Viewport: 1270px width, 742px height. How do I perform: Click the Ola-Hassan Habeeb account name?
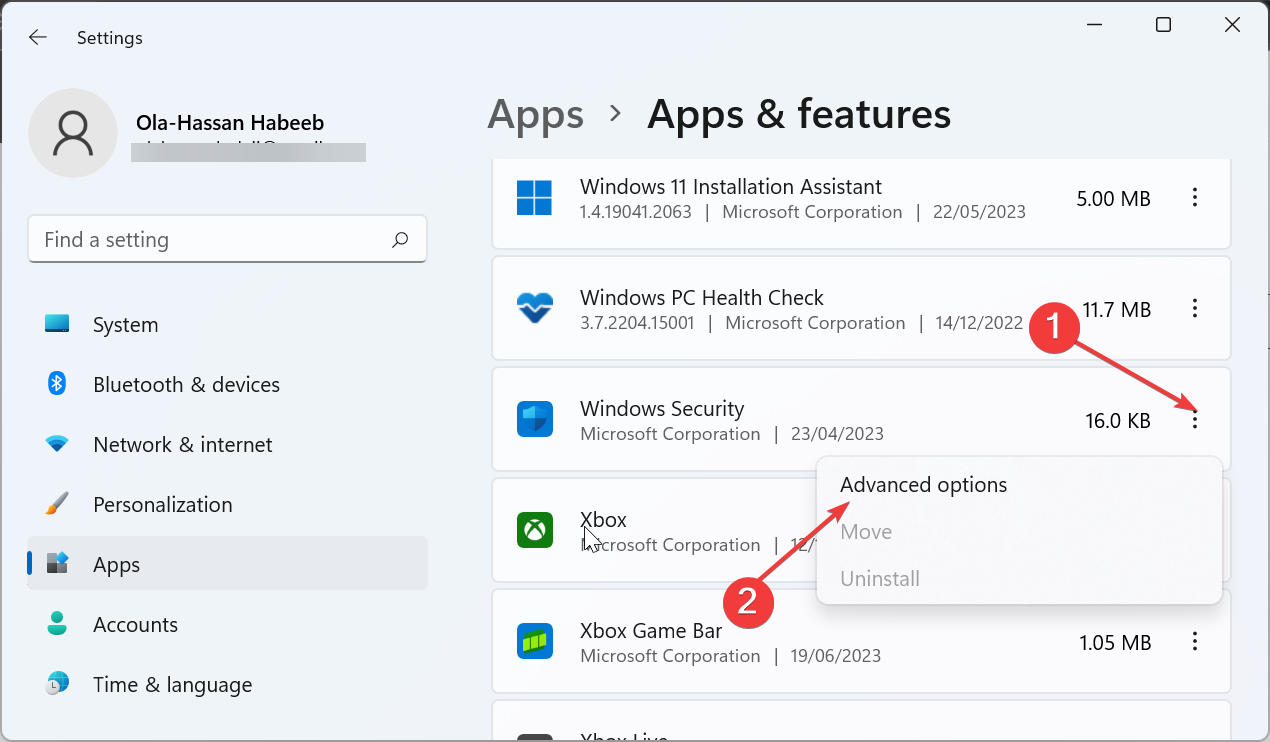[x=230, y=123]
